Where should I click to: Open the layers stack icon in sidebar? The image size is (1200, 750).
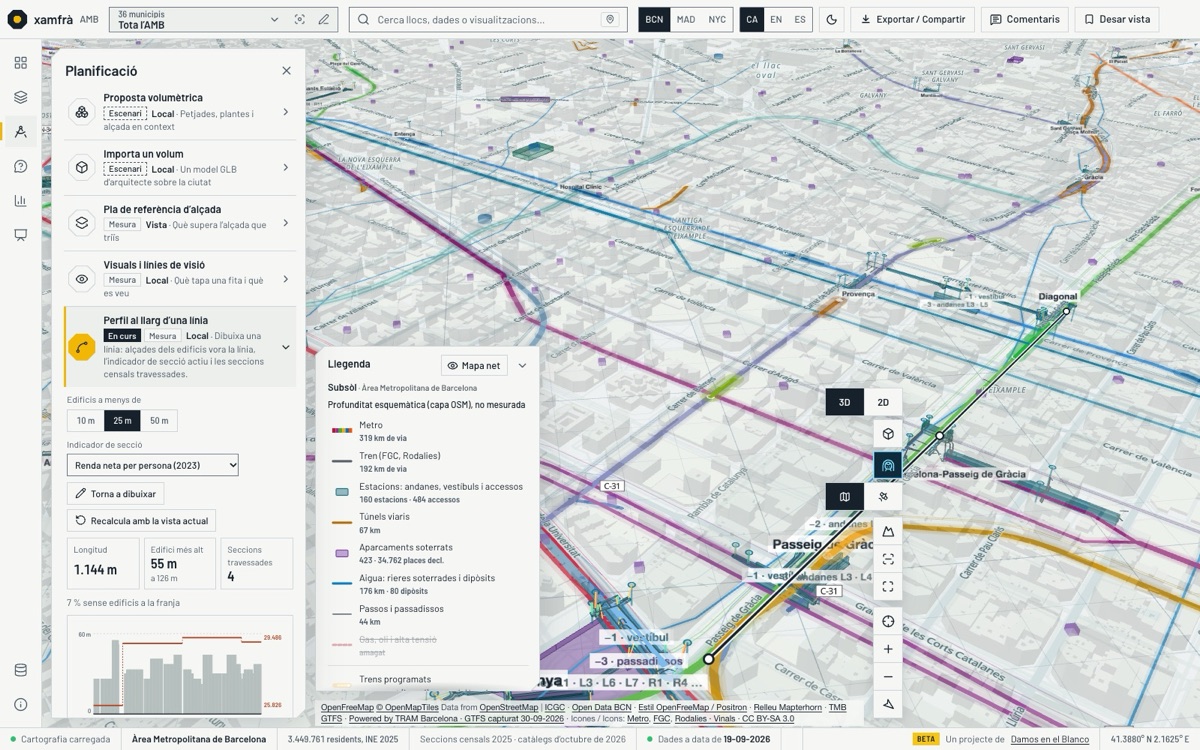click(x=20, y=97)
